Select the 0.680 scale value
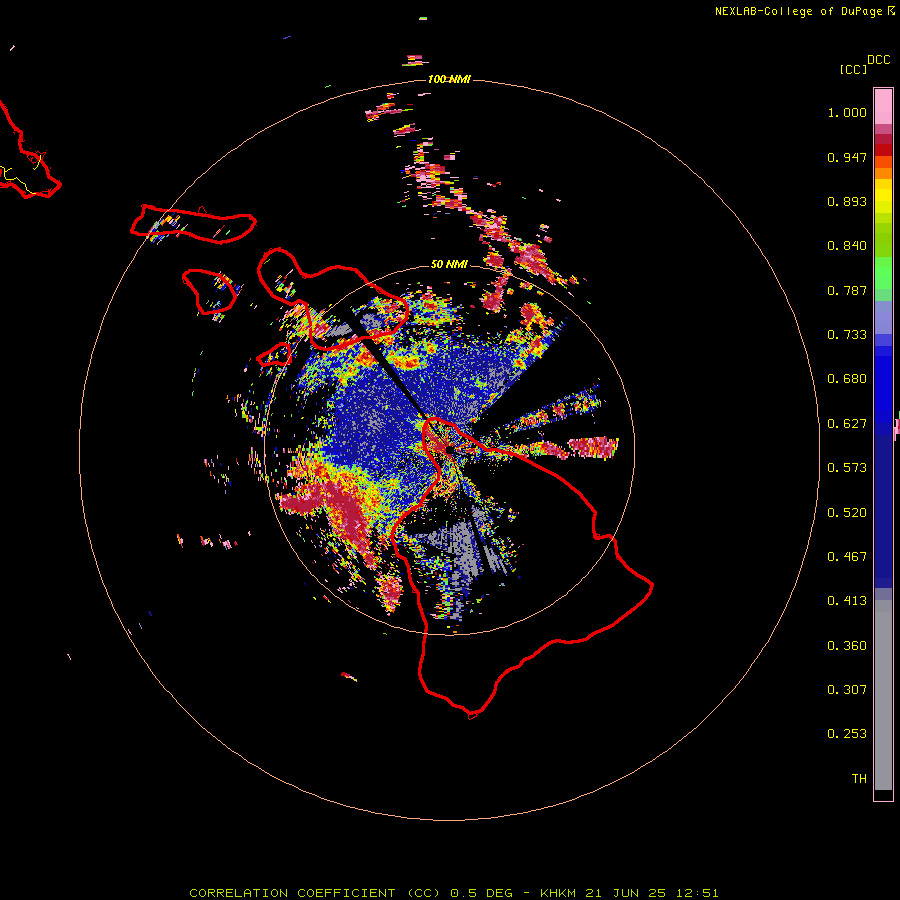This screenshot has height=900, width=900. point(847,379)
